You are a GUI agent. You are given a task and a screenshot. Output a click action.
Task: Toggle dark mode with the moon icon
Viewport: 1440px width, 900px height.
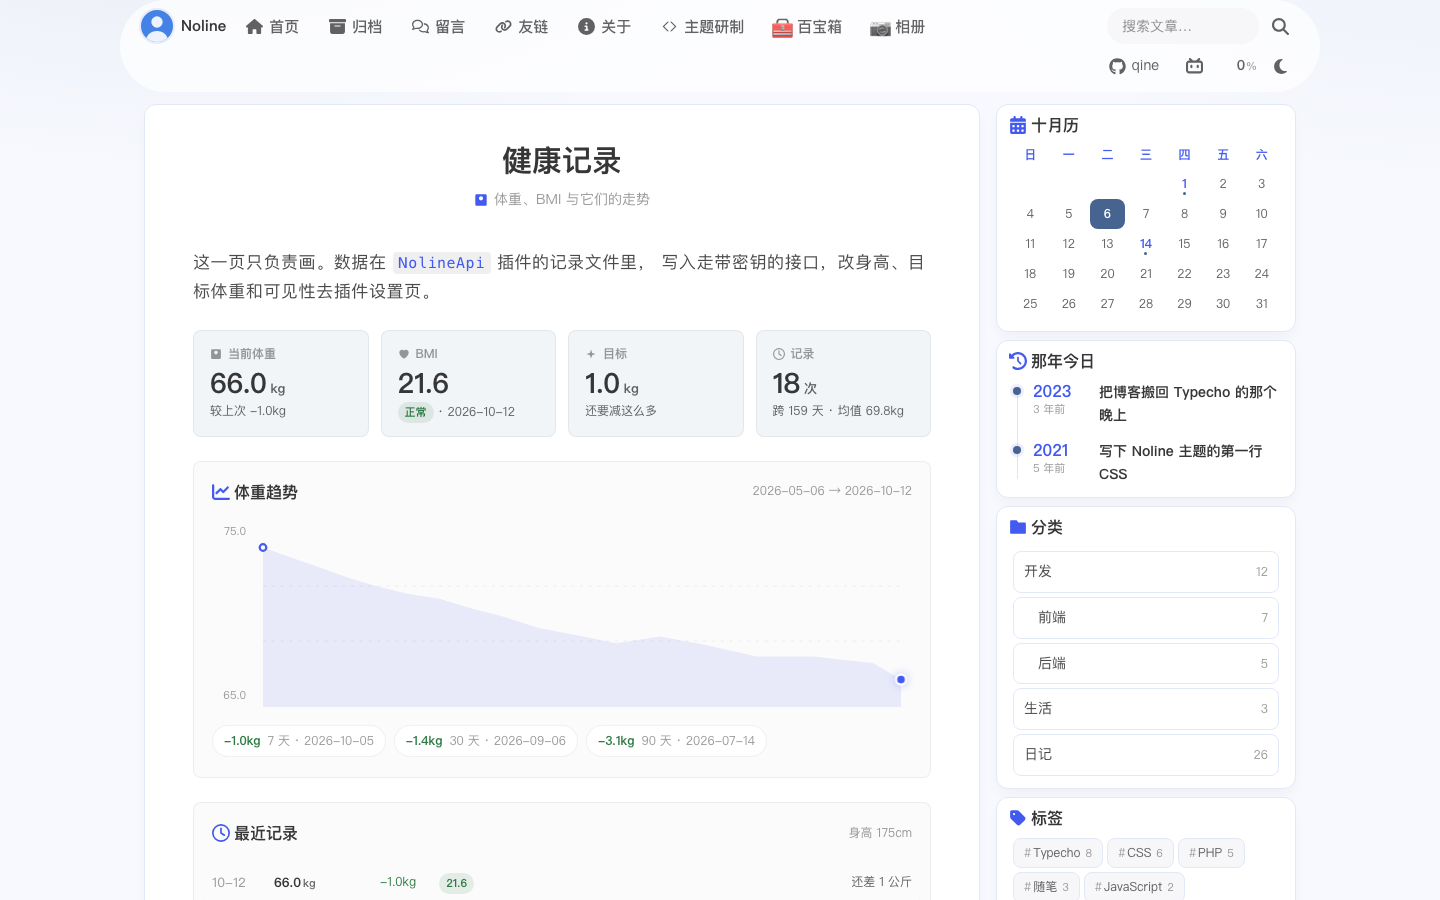pos(1280,66)
